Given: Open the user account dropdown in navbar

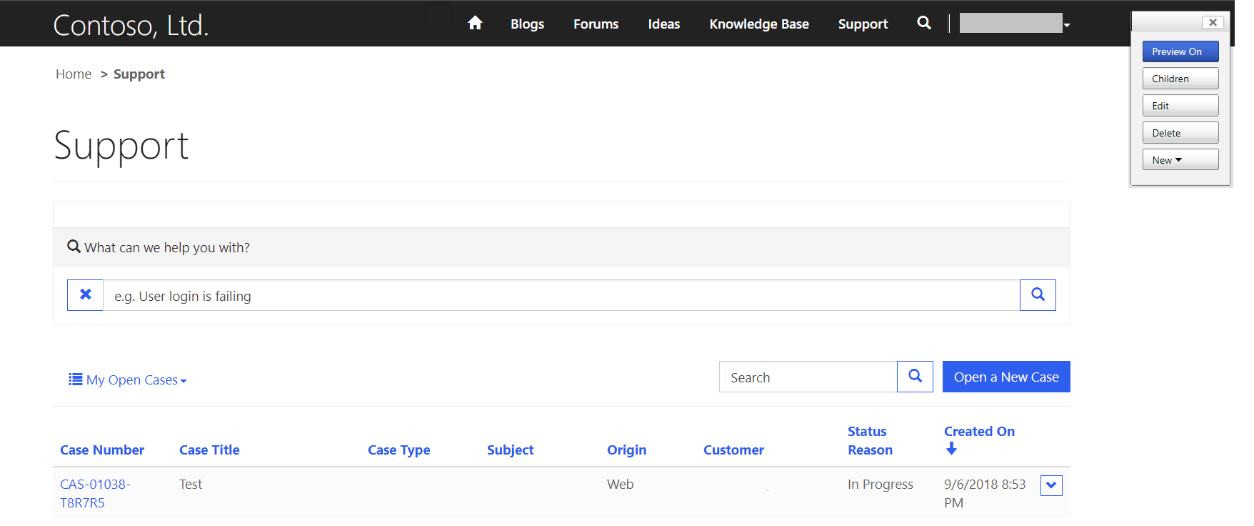Looking at the screenshot, I should point(1015,23).
